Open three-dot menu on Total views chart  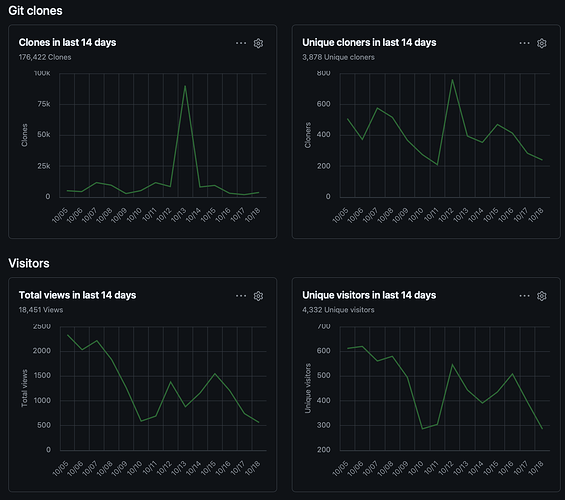(241, 296)
